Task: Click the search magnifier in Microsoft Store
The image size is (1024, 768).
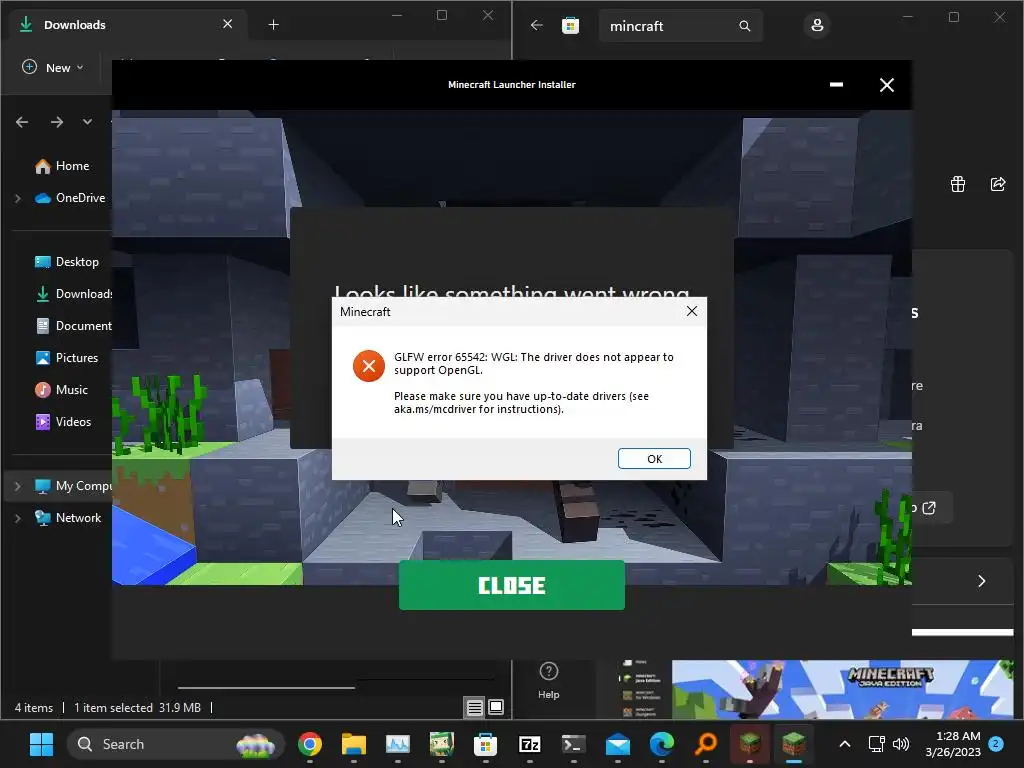Action: pos(744,26)
